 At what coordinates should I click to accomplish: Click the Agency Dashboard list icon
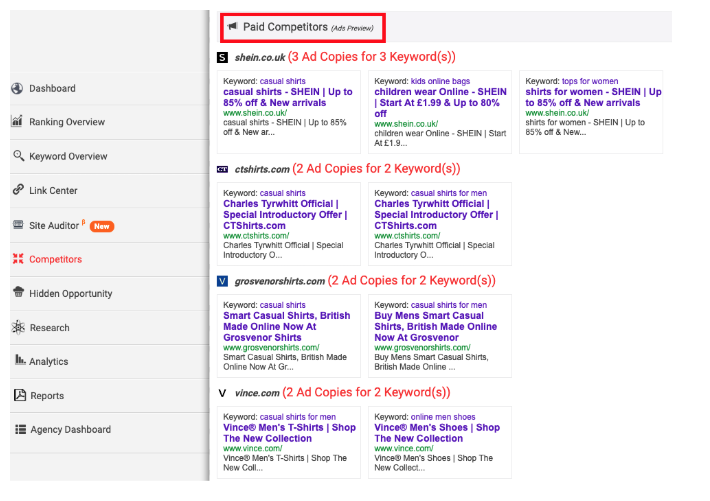[18, 429]
